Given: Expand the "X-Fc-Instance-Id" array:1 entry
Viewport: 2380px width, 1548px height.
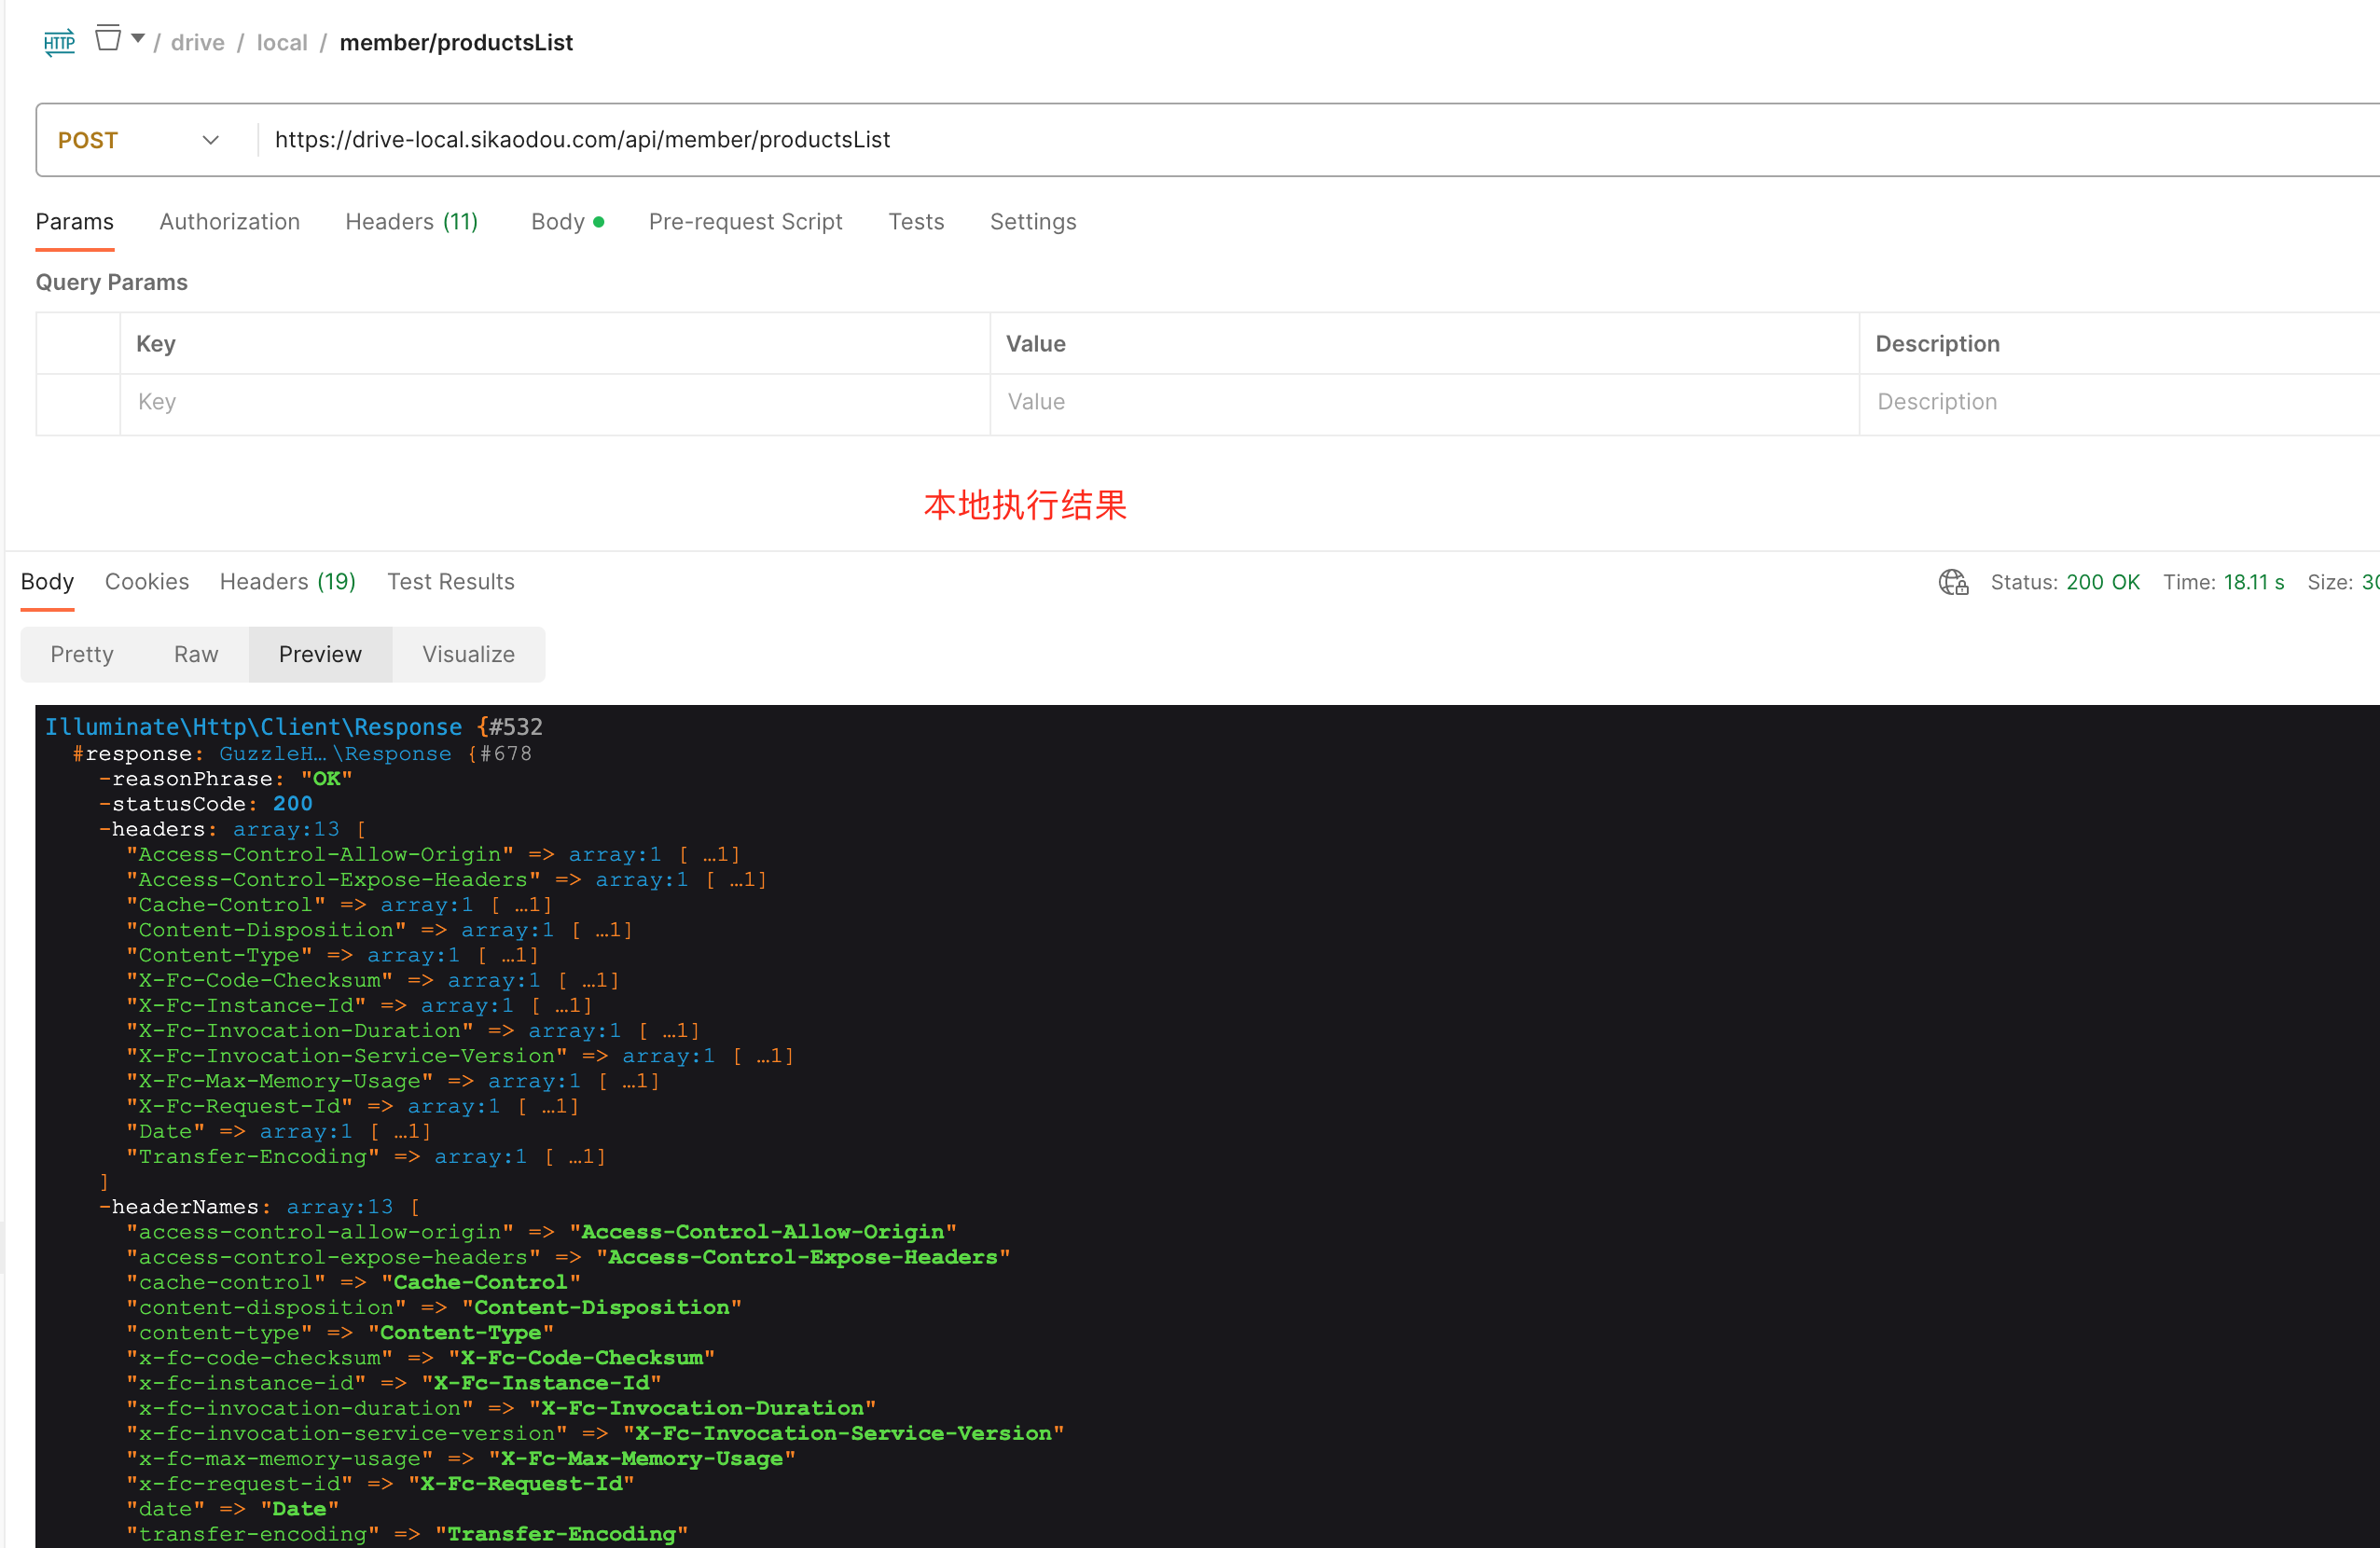Looking at the screenshot, I should [x=506, y=1006].
